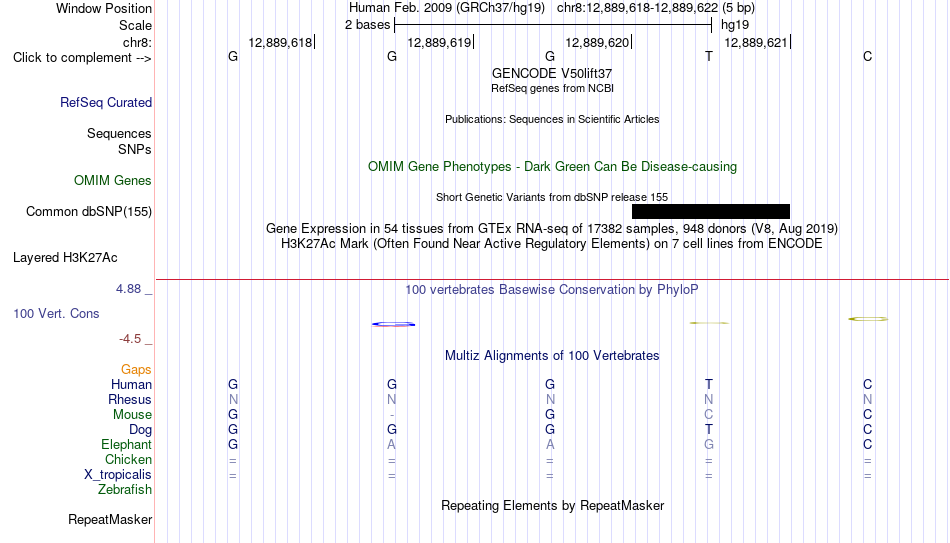
Task: Select the 'Zebrafish' species label
Action: 125,489
